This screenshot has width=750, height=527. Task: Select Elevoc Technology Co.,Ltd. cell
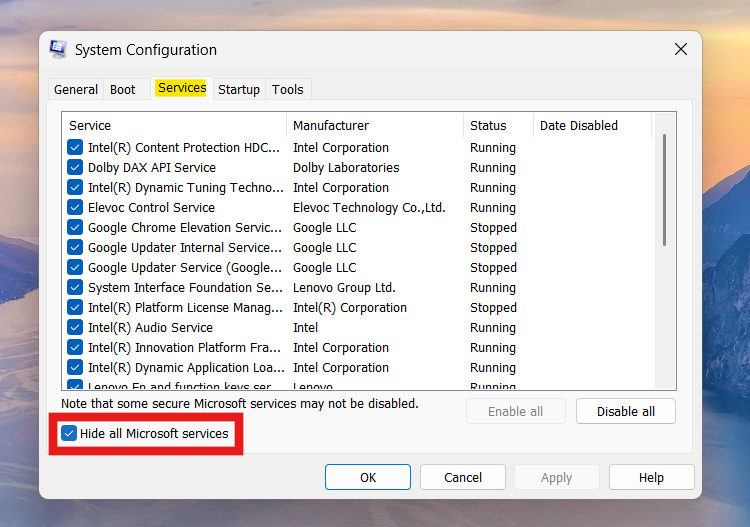tap(369, 208)
